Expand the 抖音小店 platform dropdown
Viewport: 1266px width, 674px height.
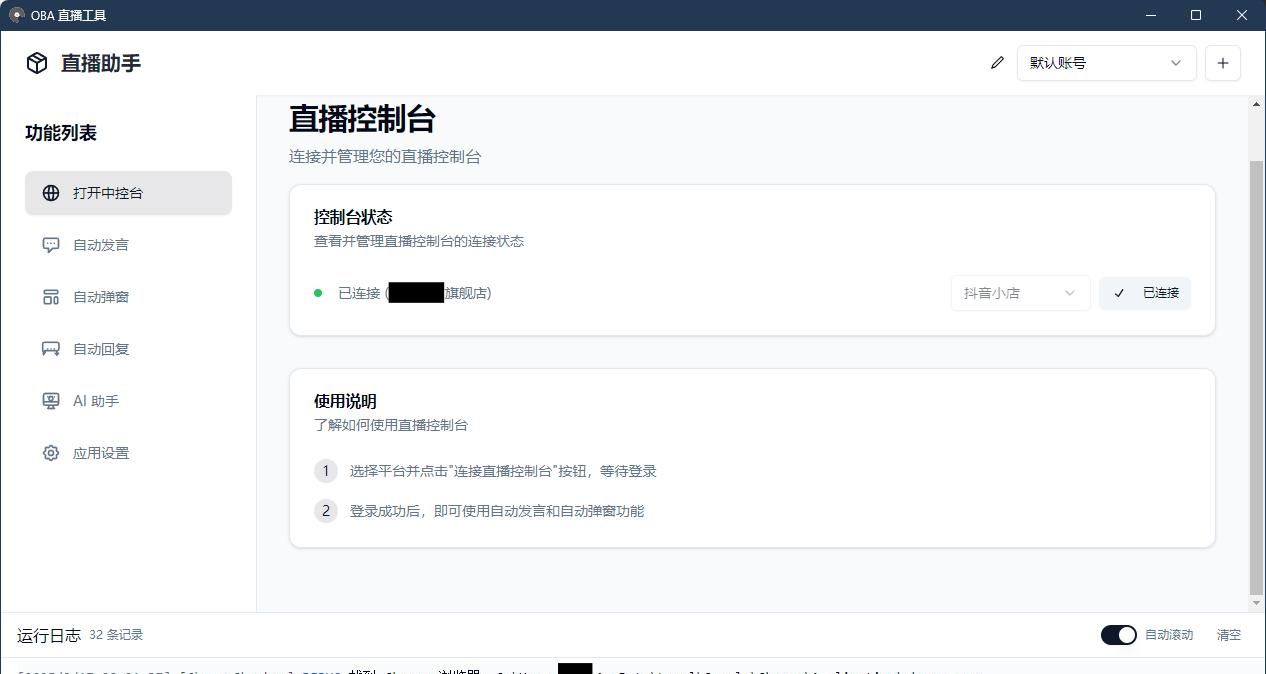pos(1019,292)
